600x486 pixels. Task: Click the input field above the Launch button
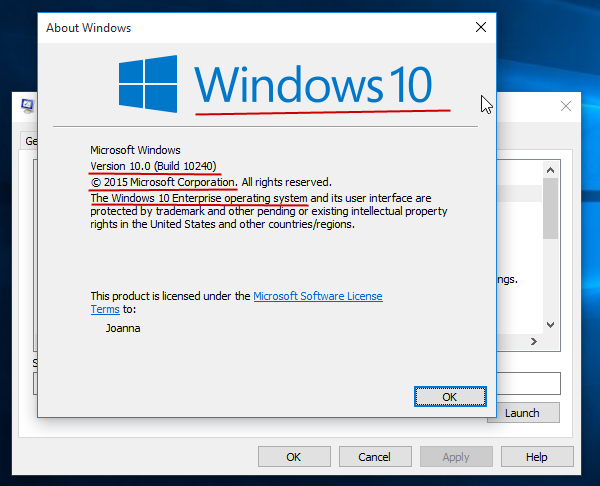pos(528,383)
